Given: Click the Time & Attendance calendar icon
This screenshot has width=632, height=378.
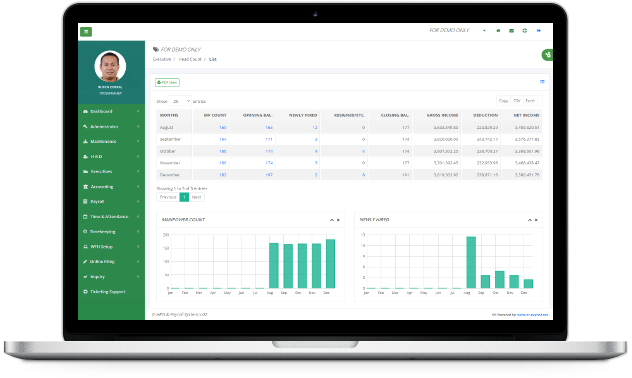Looking at the screenshot, I should (85, 216).
